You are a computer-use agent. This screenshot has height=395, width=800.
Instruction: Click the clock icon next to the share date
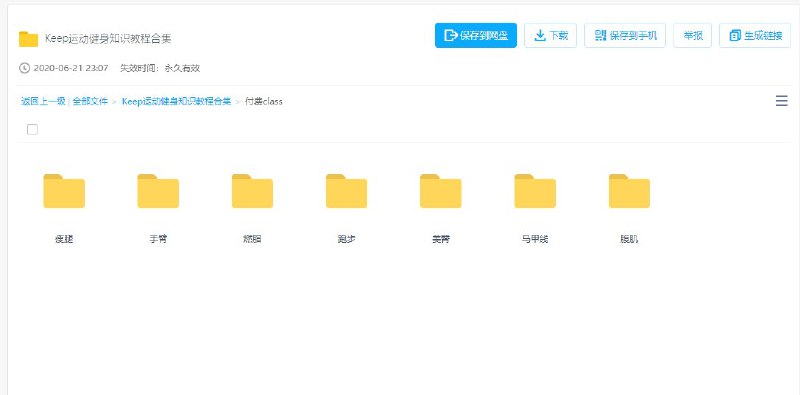tap(24, 68)
